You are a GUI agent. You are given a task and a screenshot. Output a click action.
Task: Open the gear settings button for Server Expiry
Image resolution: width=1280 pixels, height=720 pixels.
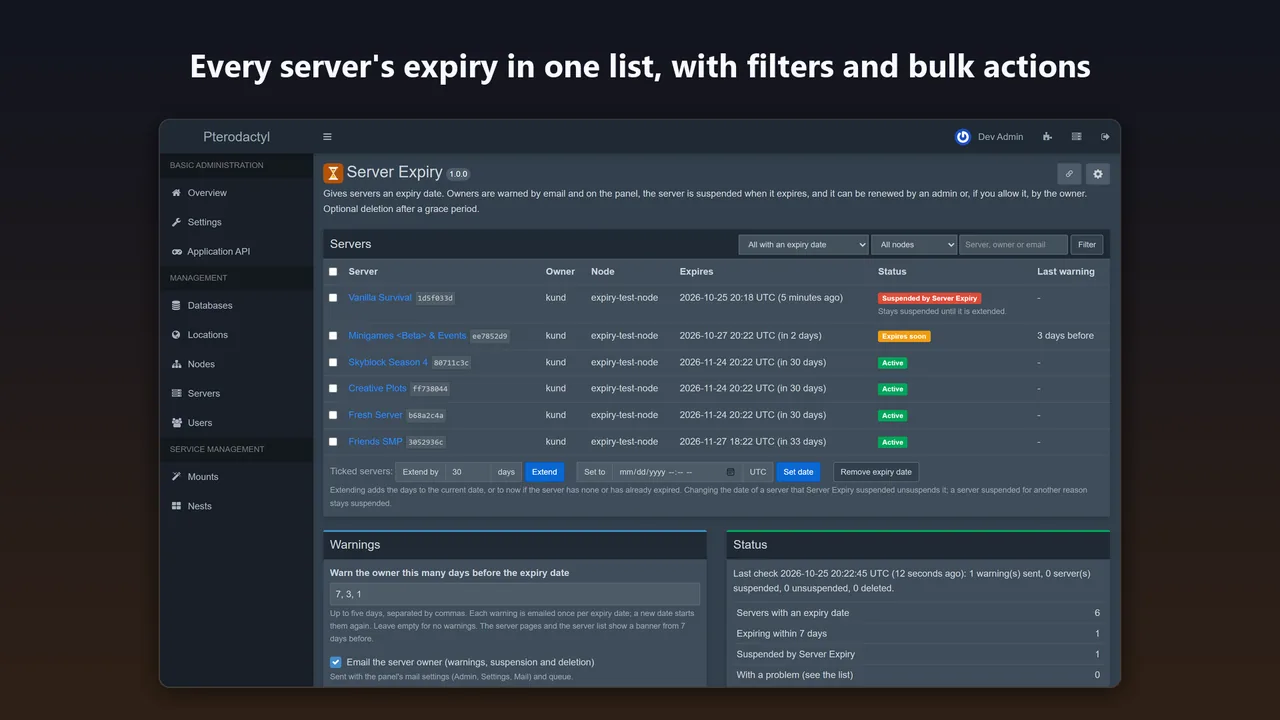[x=1097, y=174]
